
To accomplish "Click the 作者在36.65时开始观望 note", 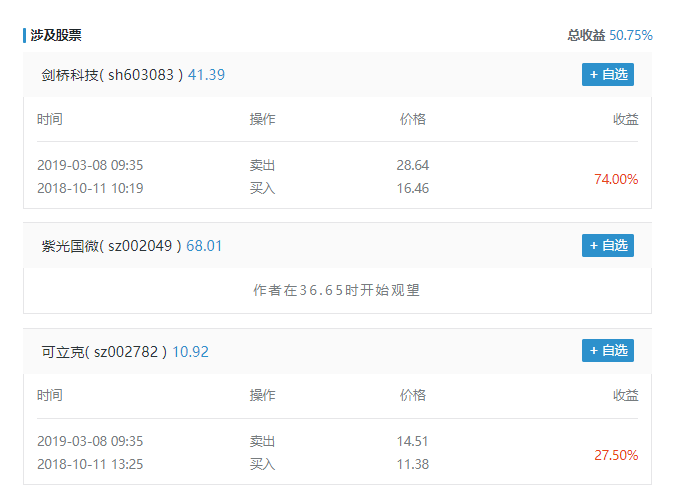I will [337, 290].
